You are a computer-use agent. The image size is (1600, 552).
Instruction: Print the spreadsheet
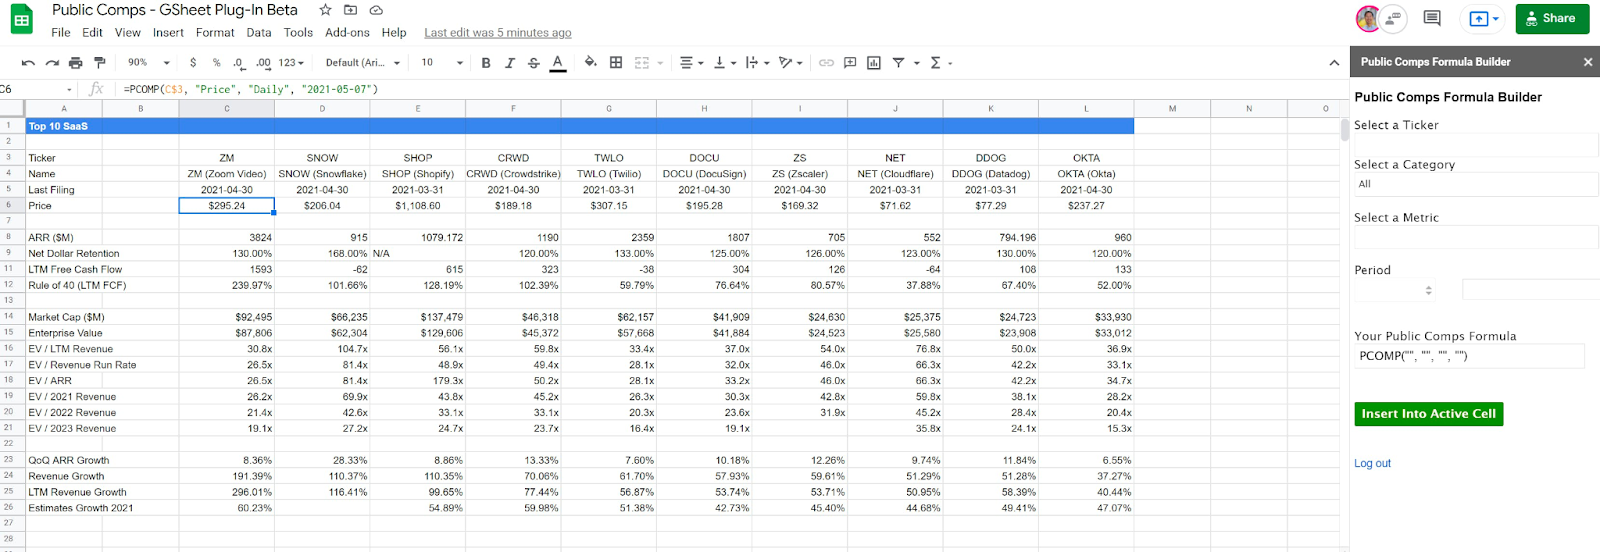click(x=76, y=63)
